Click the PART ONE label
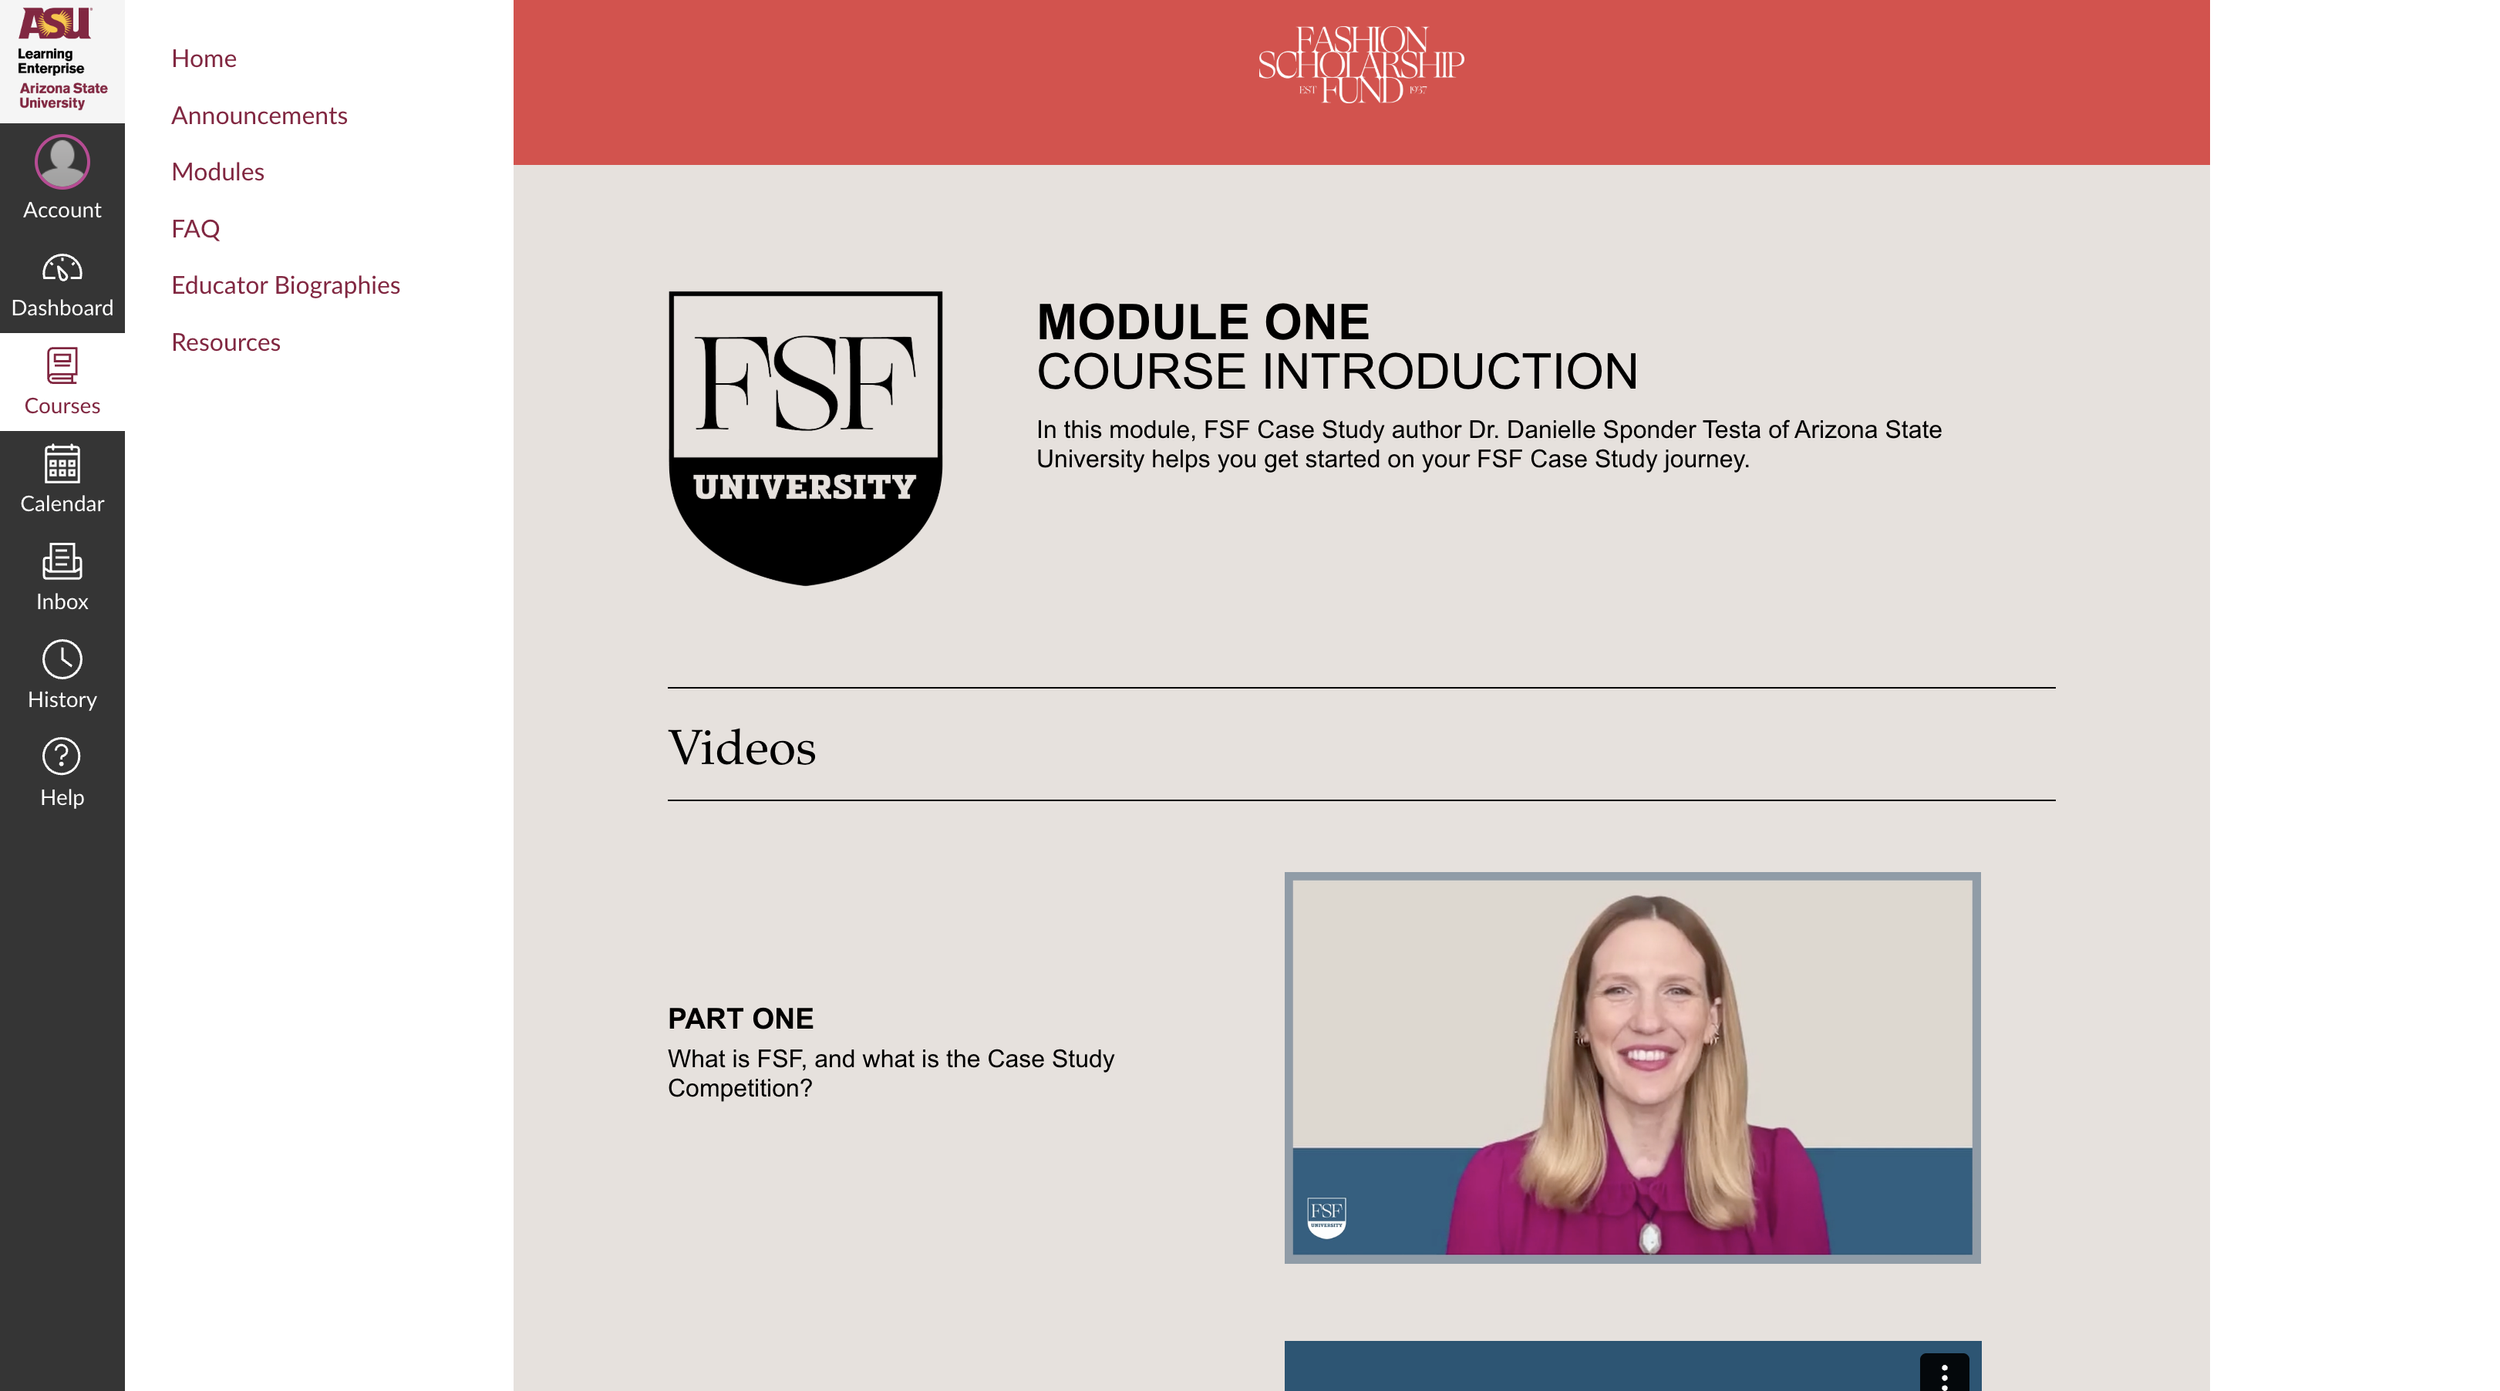The width and height of the screenshot is (2500, 1391). click(741, 1018)
